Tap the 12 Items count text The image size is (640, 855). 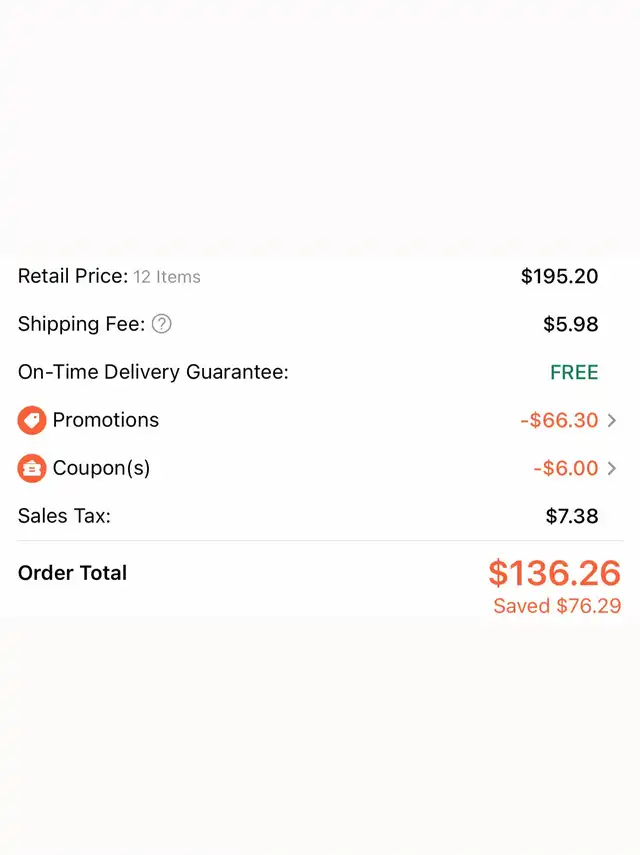(167, 276)
